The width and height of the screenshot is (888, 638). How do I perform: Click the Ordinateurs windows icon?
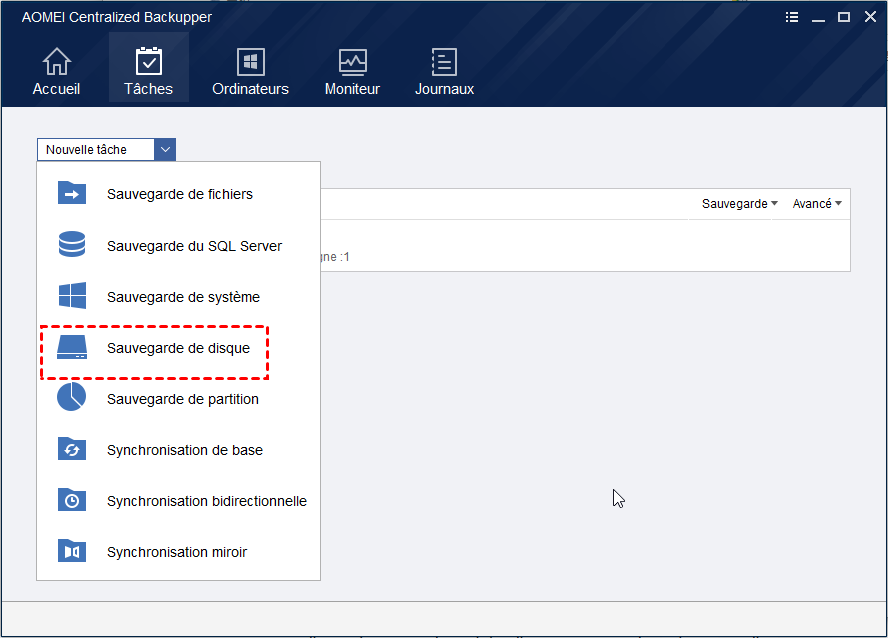(250, 62)
